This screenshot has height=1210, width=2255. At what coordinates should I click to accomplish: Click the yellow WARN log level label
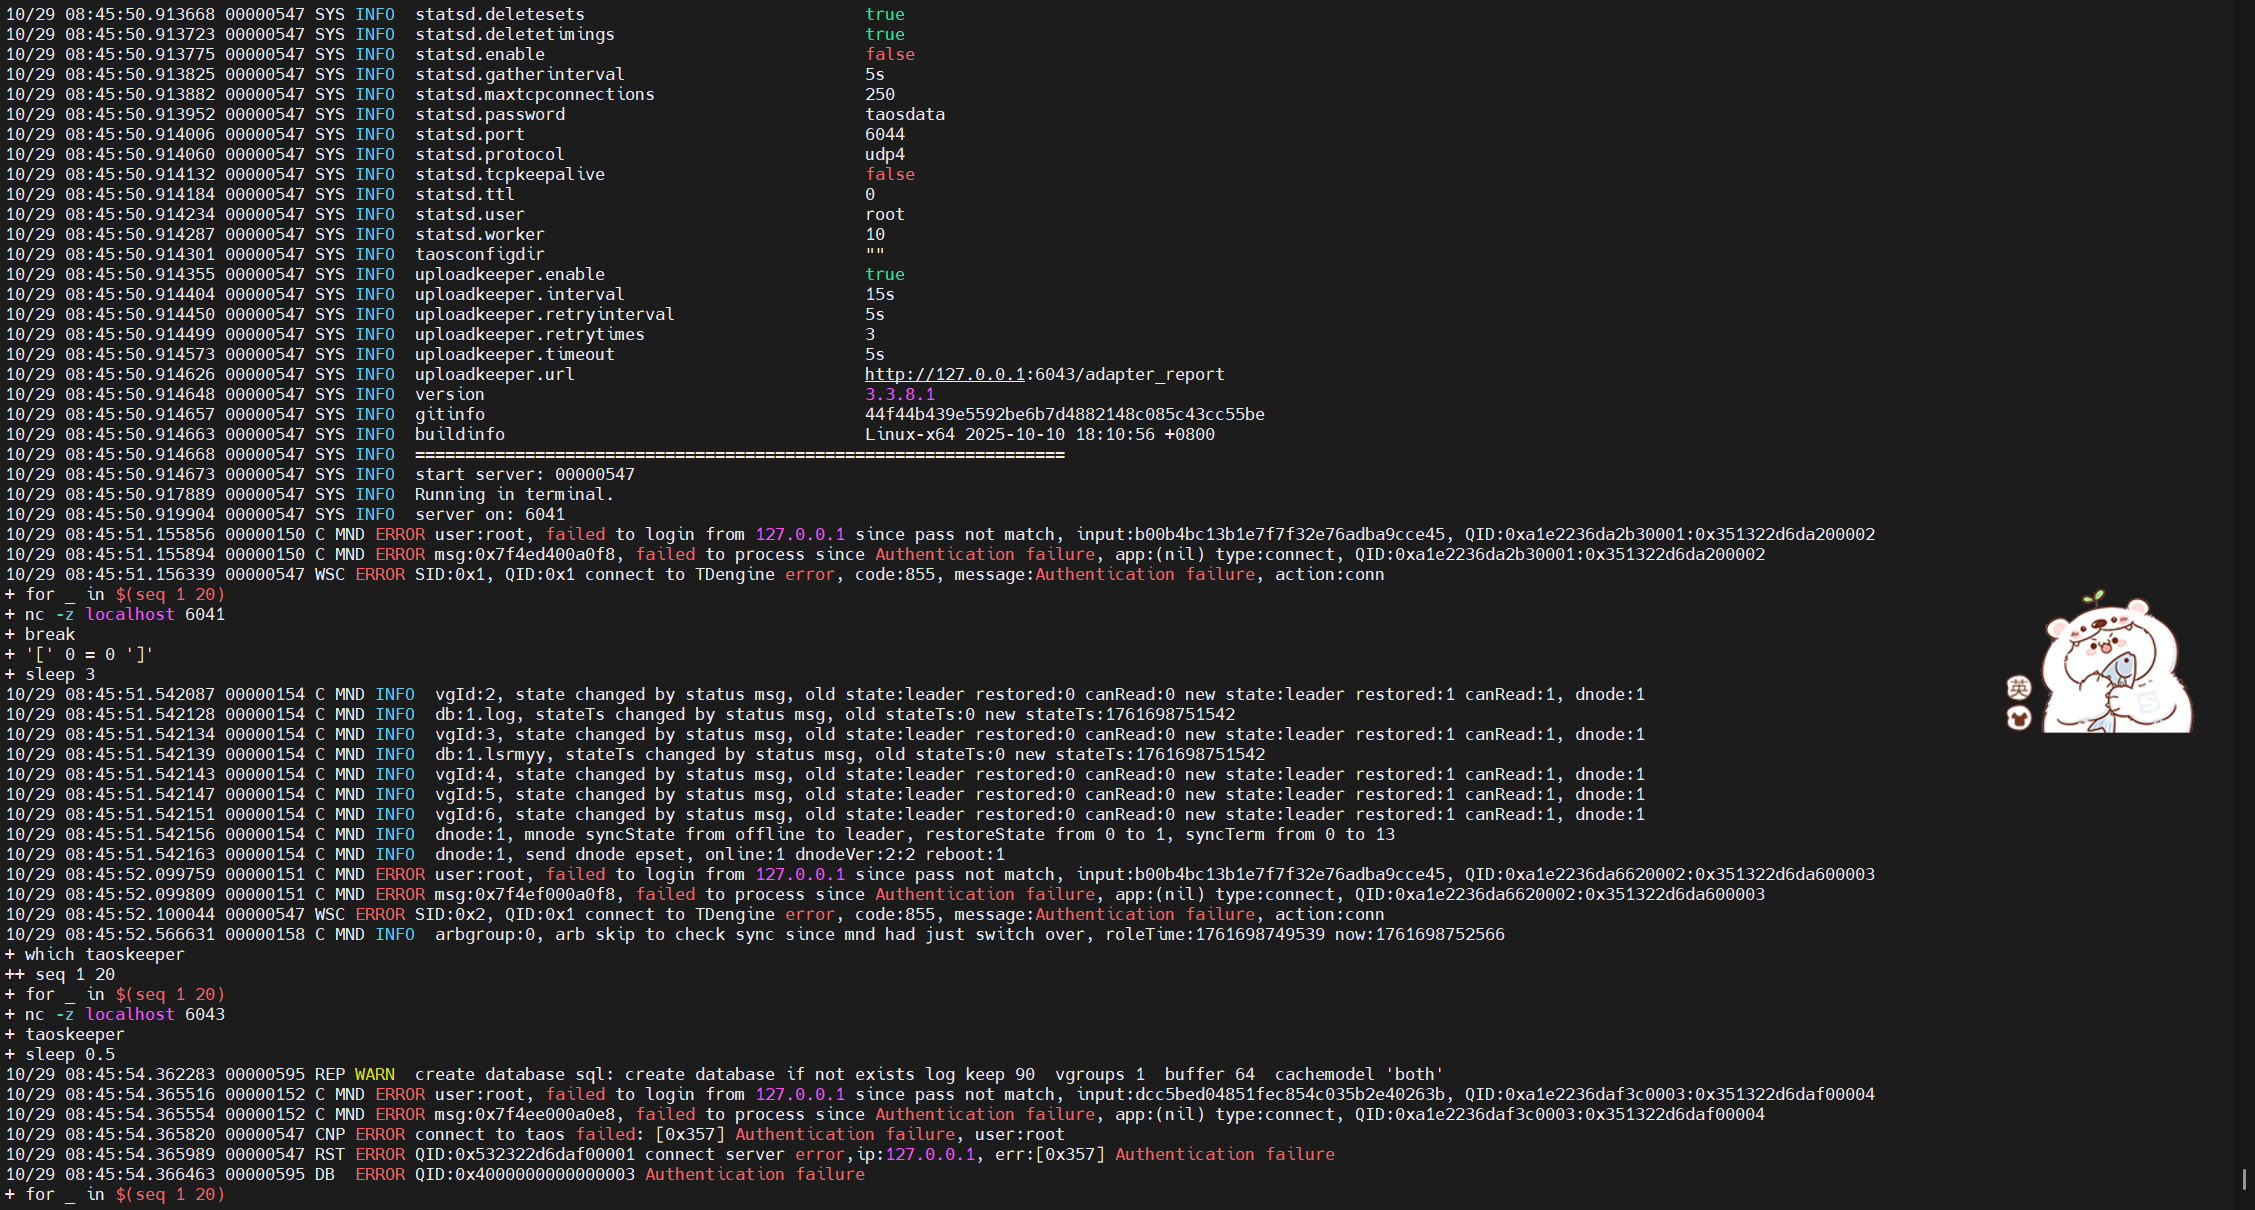374,1074
